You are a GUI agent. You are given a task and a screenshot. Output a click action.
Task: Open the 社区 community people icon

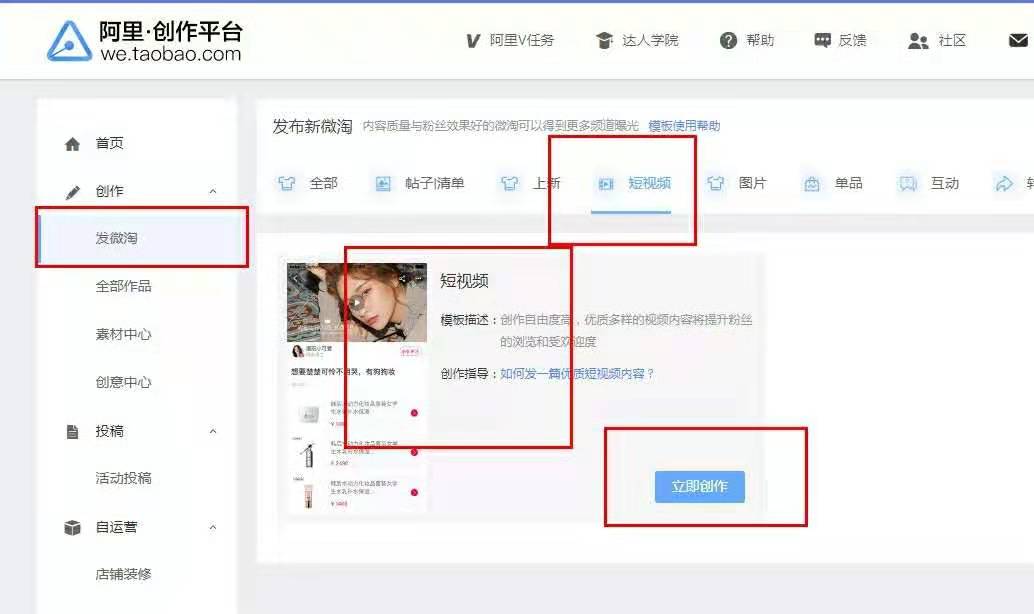coord(917,40)
